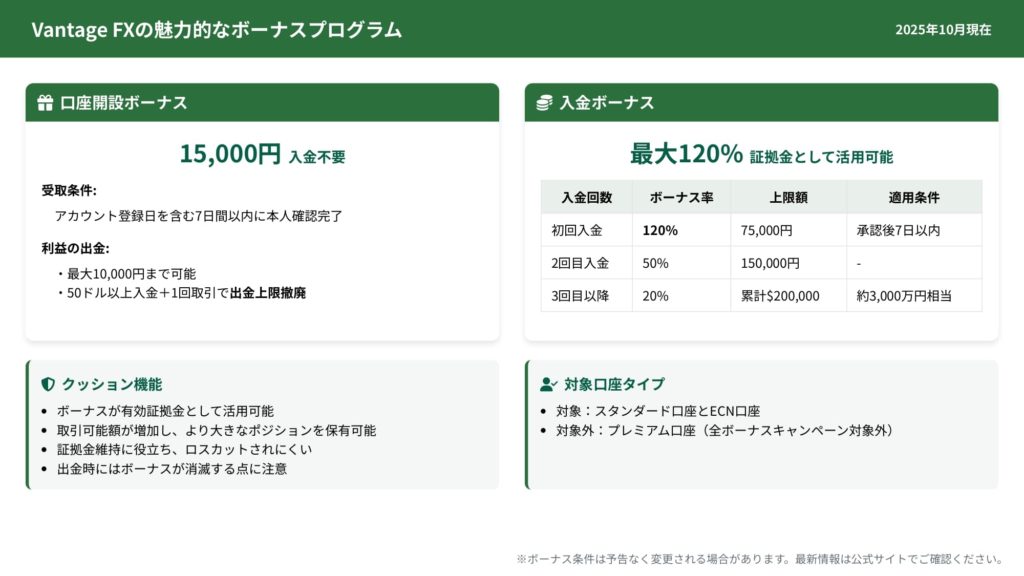Image resolution: width=1024 pixels, height=576 pixels.
Task: Select the 適用条件 table column header
Action: pos(914,197)
